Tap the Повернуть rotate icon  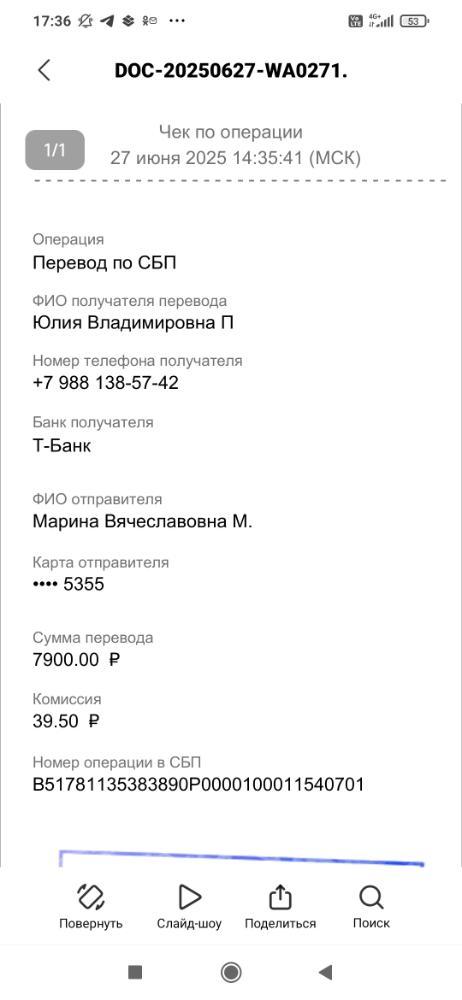click(91, 897)
